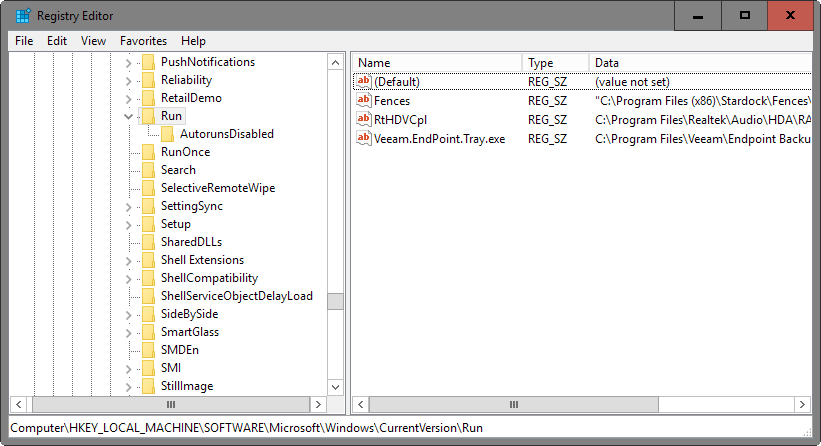
Task: Expand the Reliability key
Action: click(x=128, y=81)
